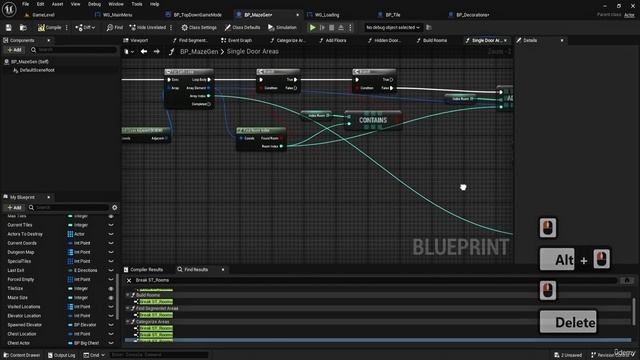Toggle Hide Unrelated nodes
640x360 pixels.
click(x=148, y=28)
